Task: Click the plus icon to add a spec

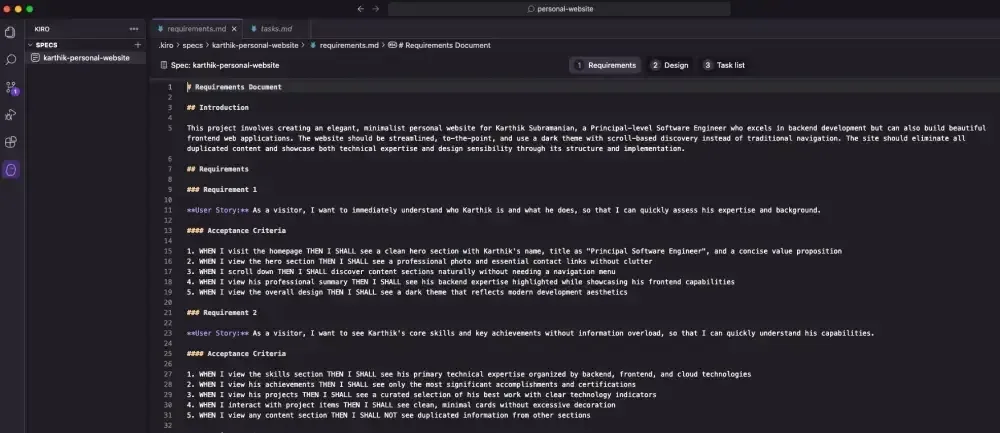Action: 138,45
